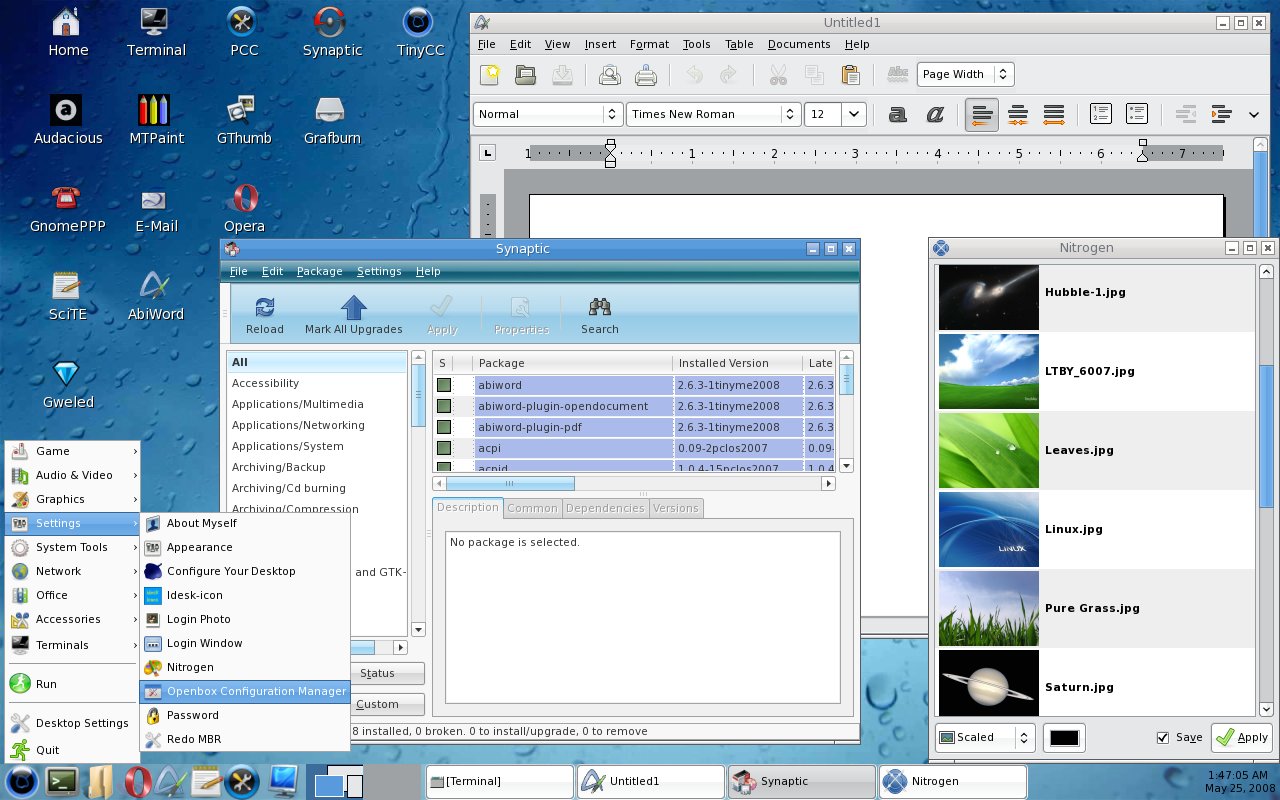Click the Search binoculars in Synaptic
The image size is (1280, 800).
[600, 315]
